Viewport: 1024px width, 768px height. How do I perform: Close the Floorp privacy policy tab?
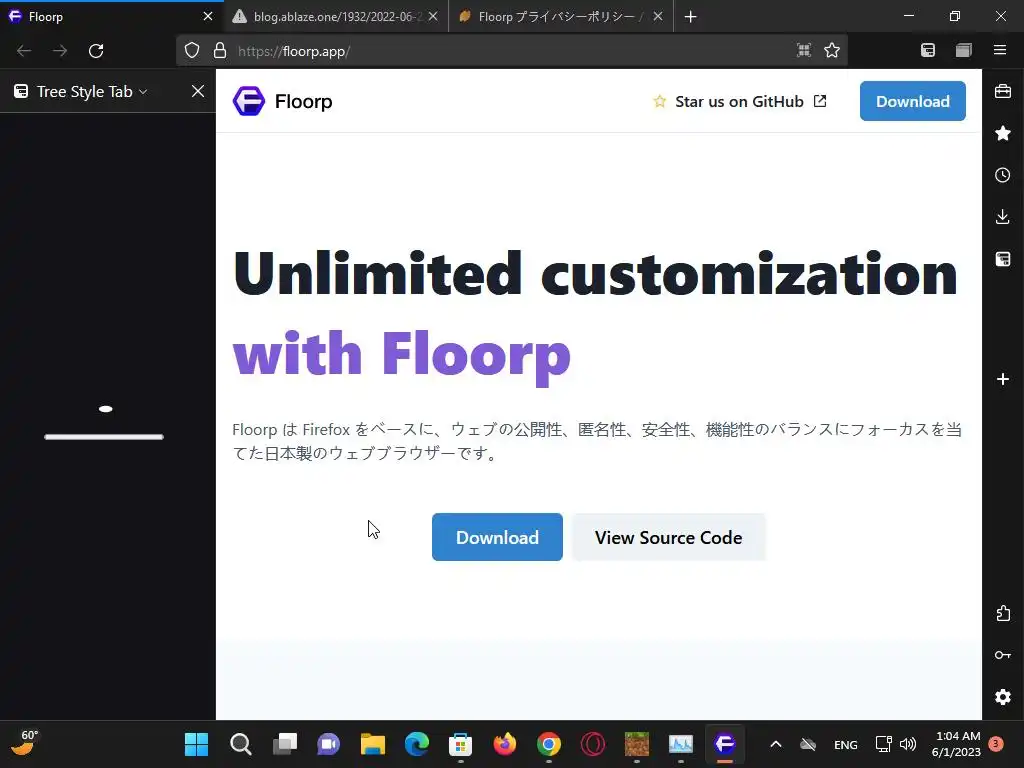(658, 16)
